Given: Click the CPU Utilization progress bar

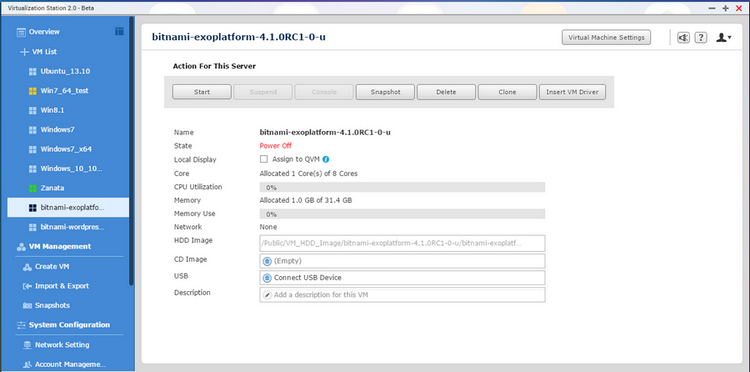Looking at the screenshot, I should pos(402,187).
